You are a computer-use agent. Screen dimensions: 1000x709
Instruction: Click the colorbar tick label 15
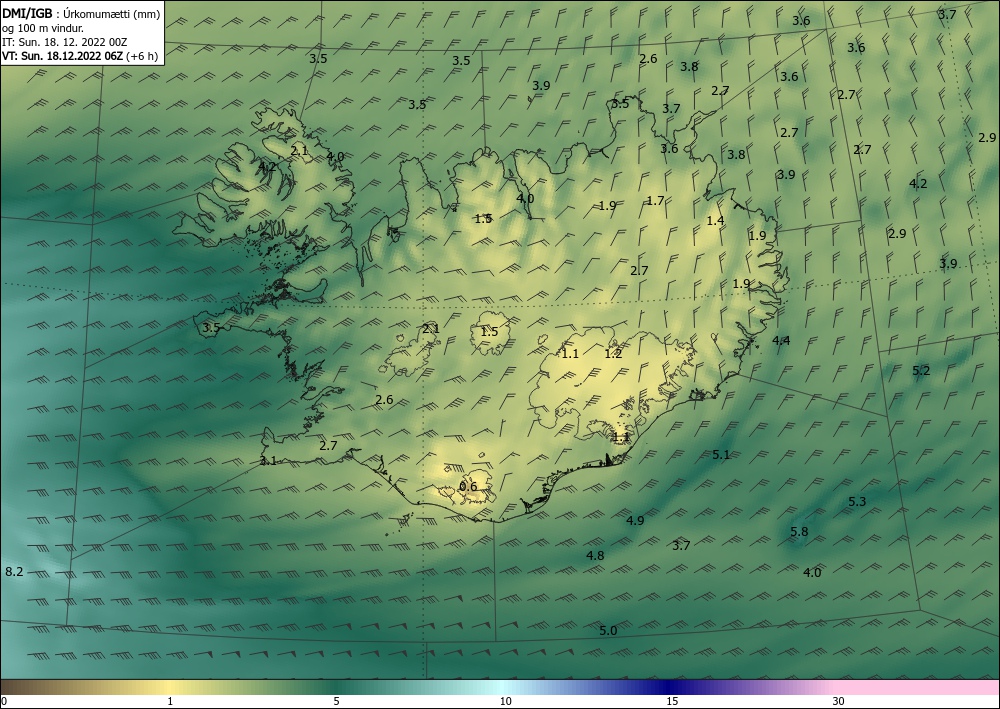click(x=672, y=702)
